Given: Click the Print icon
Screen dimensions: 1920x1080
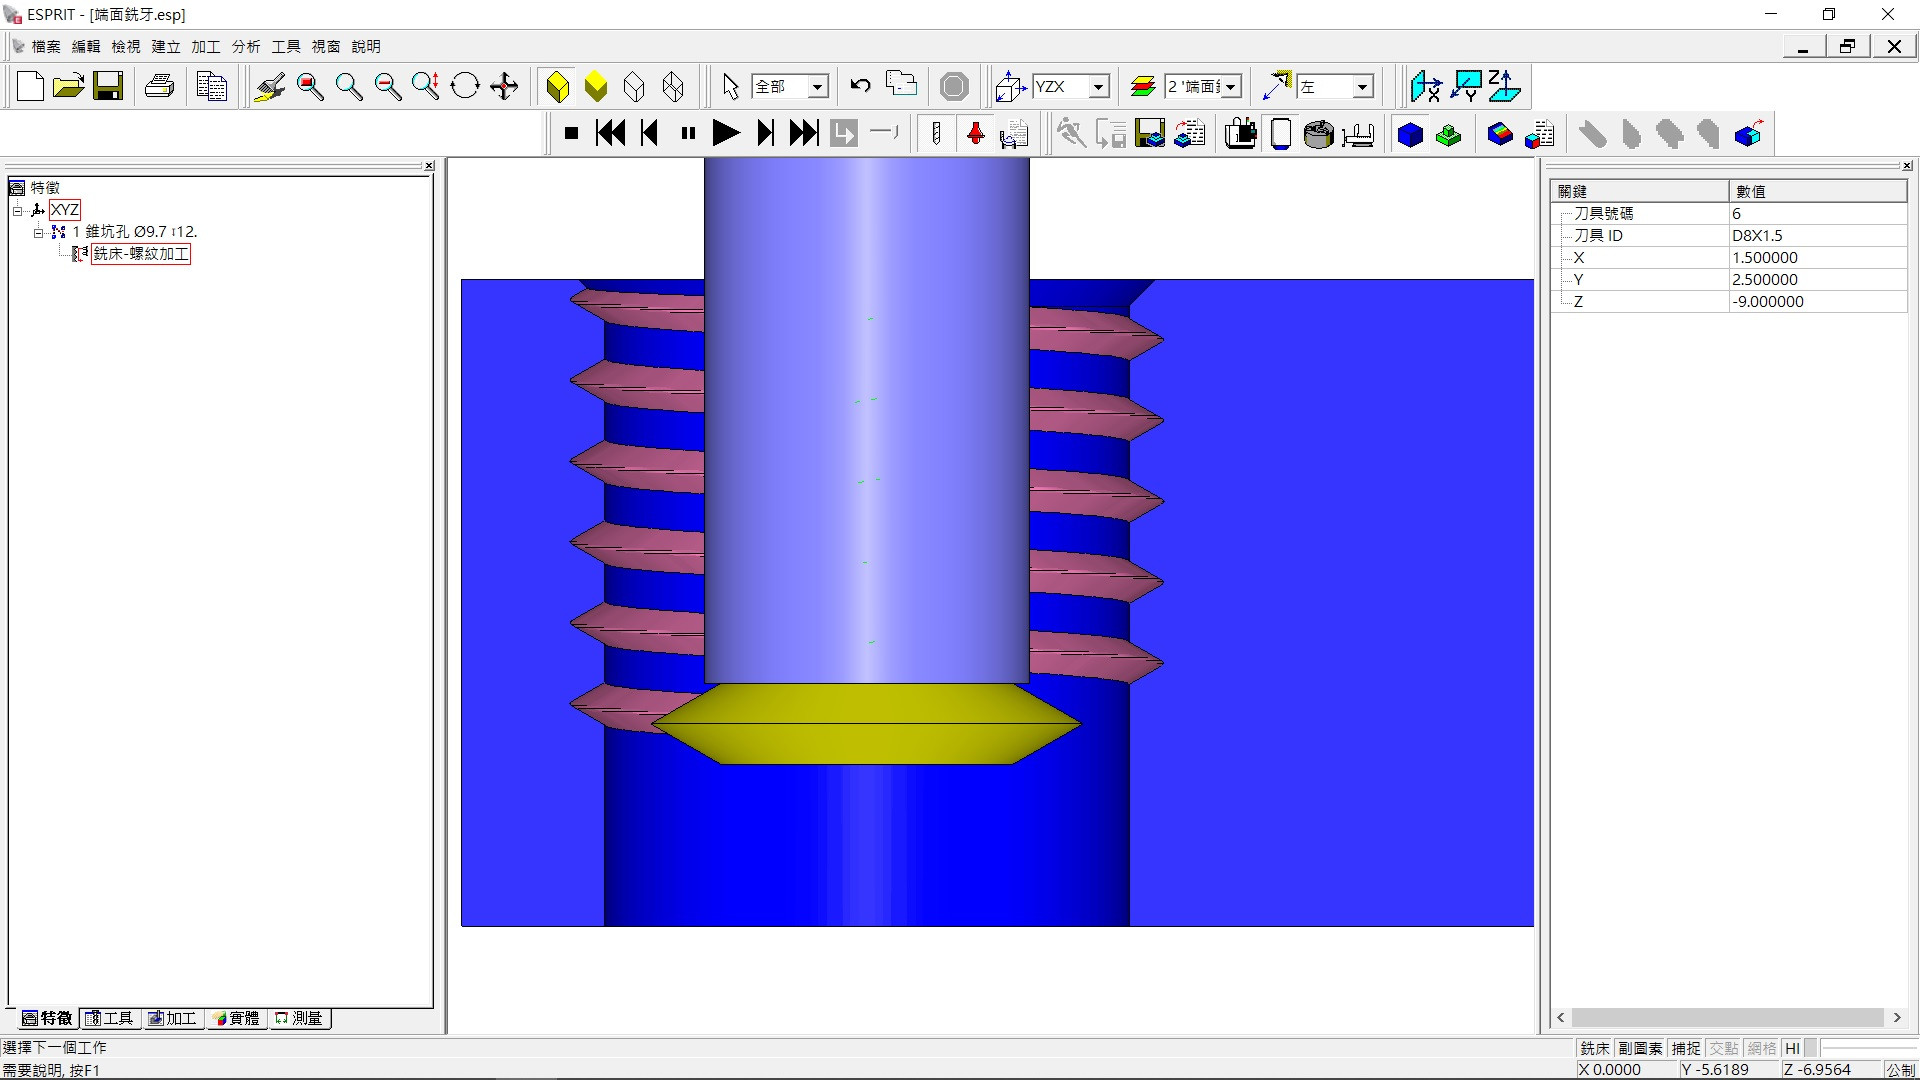Looking at the screenshot, I should (160, 86).
